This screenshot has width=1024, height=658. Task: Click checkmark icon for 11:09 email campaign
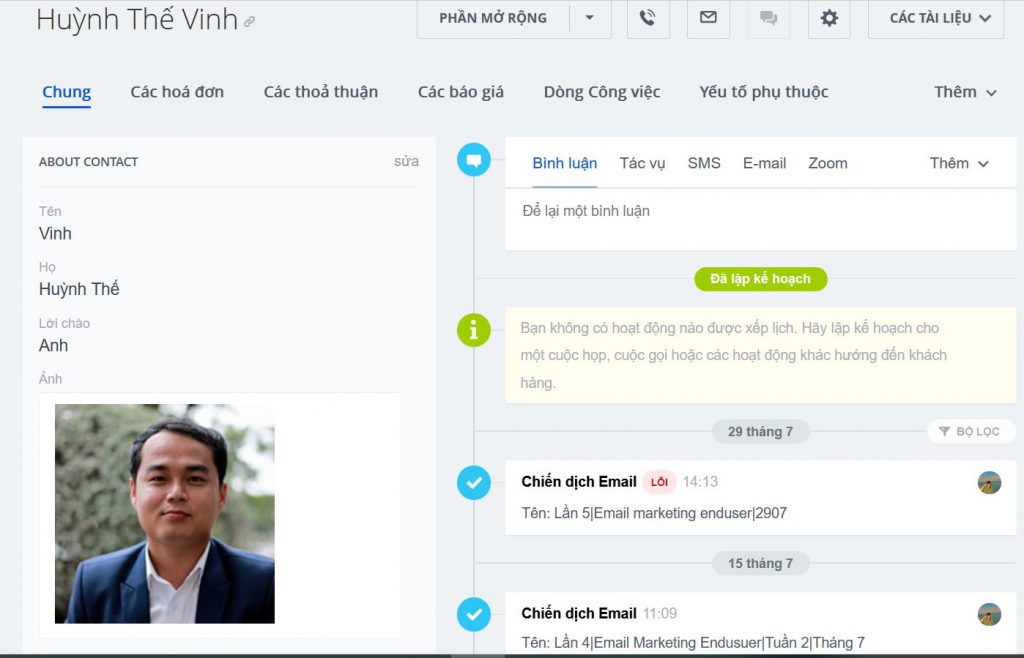(x=474, y=615)
